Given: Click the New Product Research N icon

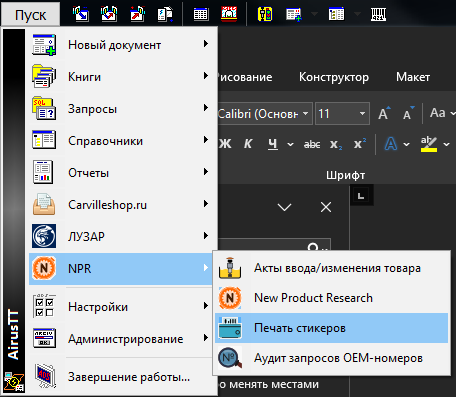Looking at the screenshot, I should pos(230,298).
